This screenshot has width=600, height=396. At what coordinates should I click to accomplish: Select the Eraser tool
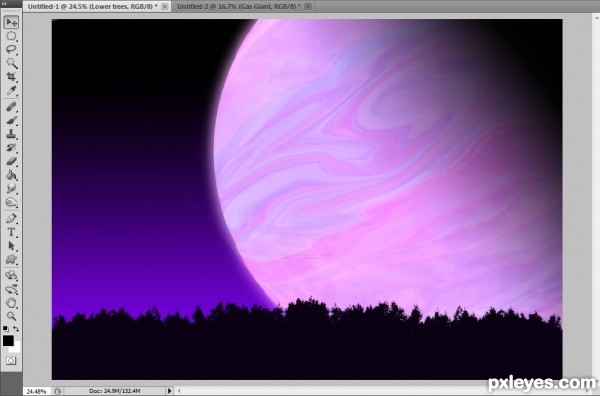(11, 161)
